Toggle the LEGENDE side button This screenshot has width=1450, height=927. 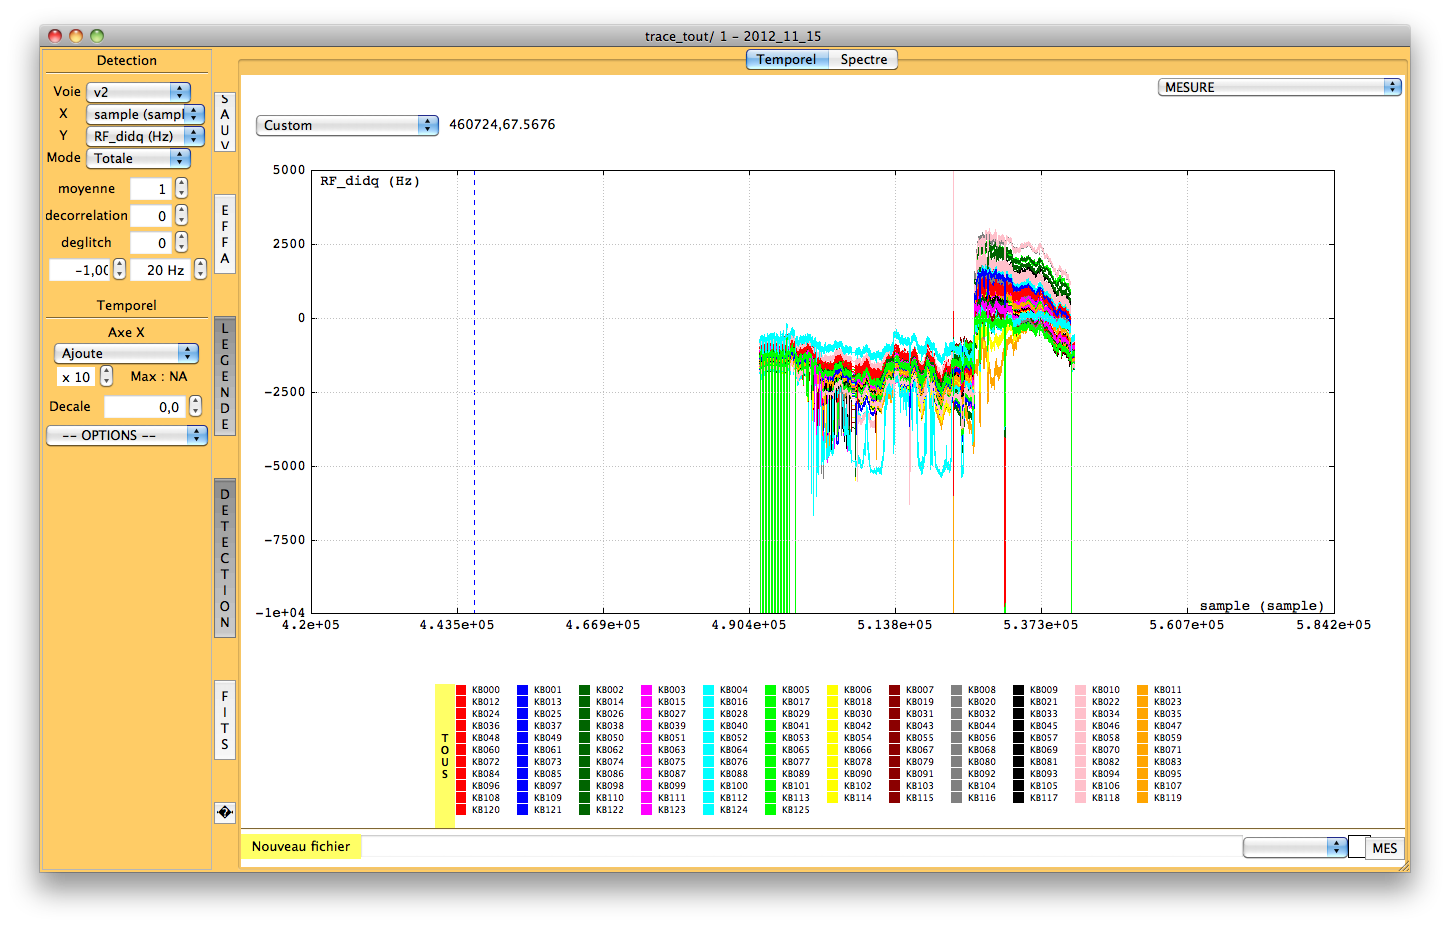pos(225,376)
